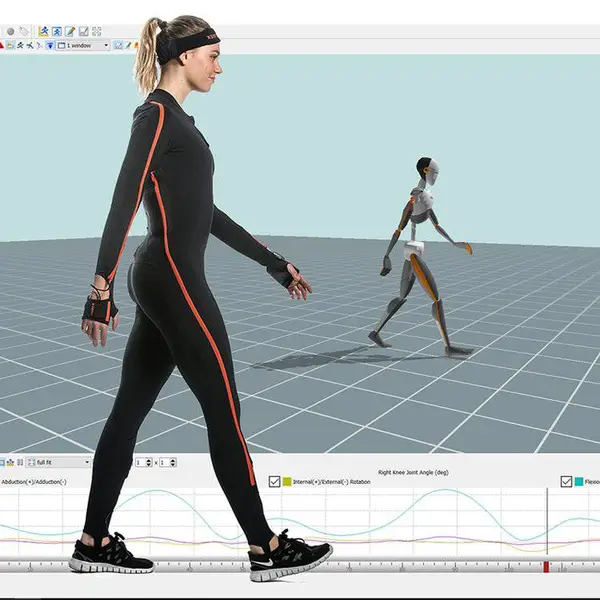
Task: Open the blue framed running figure view
Action: (x=57, y=31)
